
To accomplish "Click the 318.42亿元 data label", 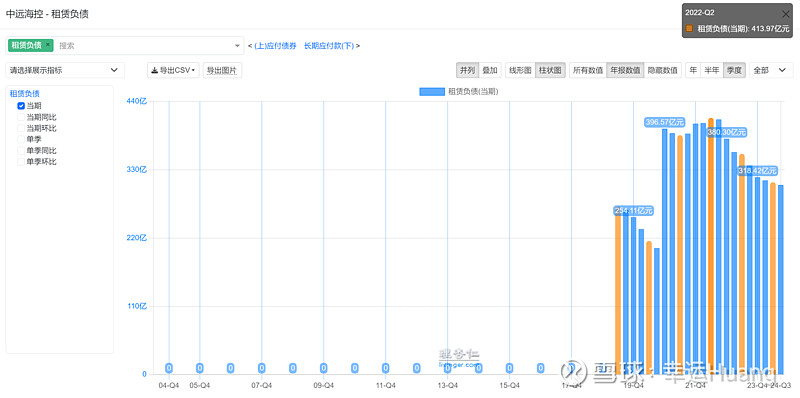I will (758, 170).
